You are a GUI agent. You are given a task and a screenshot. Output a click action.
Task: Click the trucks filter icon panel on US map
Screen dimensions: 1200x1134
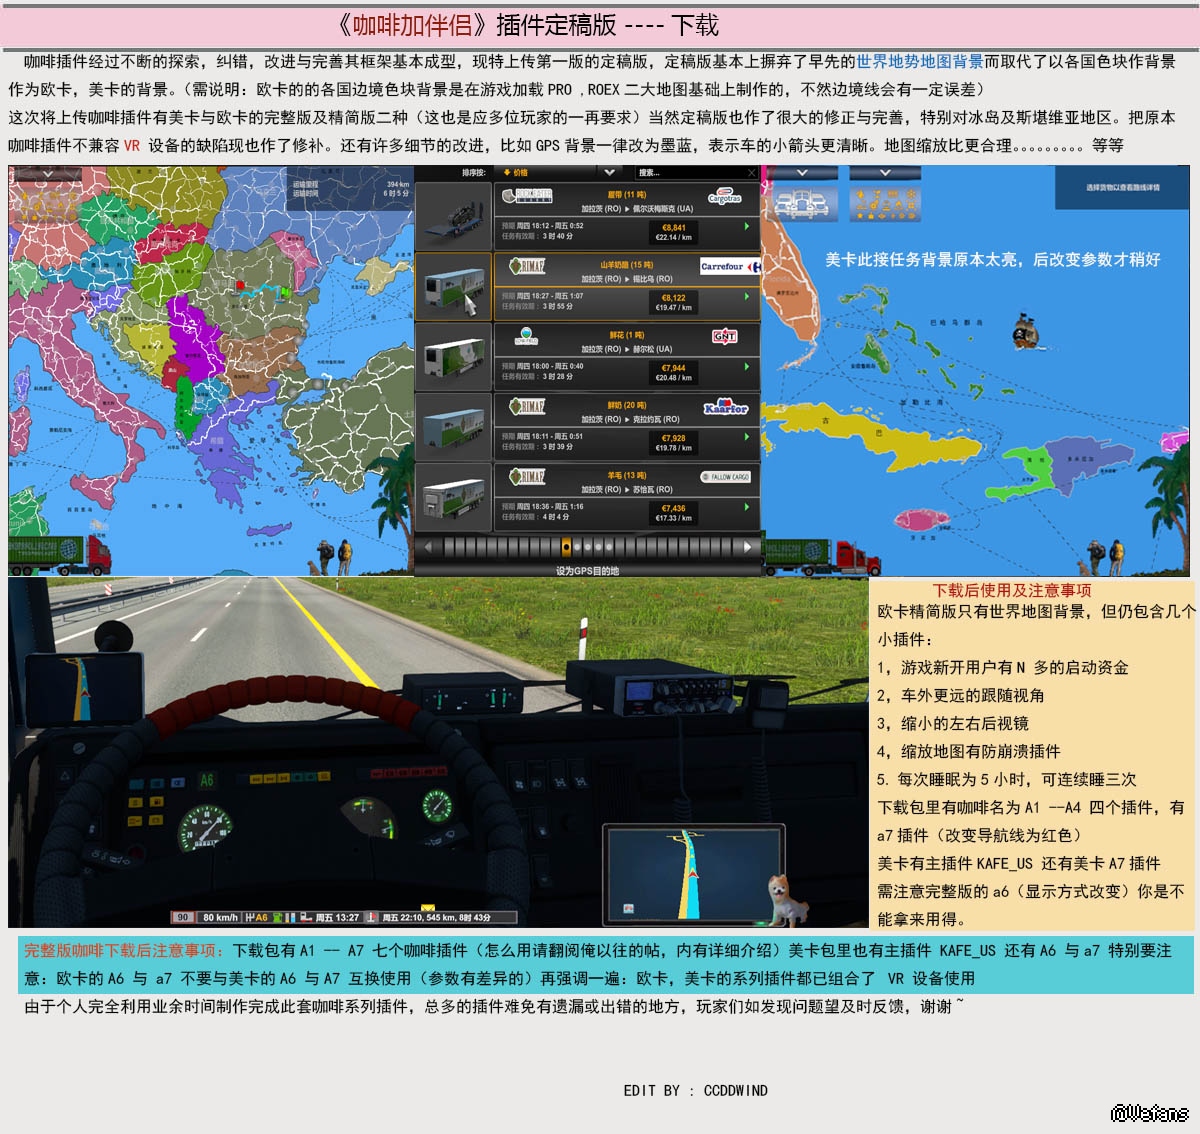coord(803,203)
